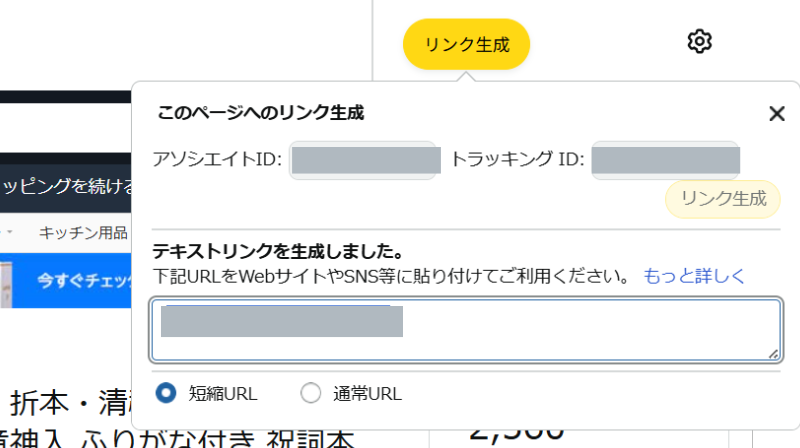Click the トラッキング ID field
The height and width of the screenshot is (448, 800).
665,160
